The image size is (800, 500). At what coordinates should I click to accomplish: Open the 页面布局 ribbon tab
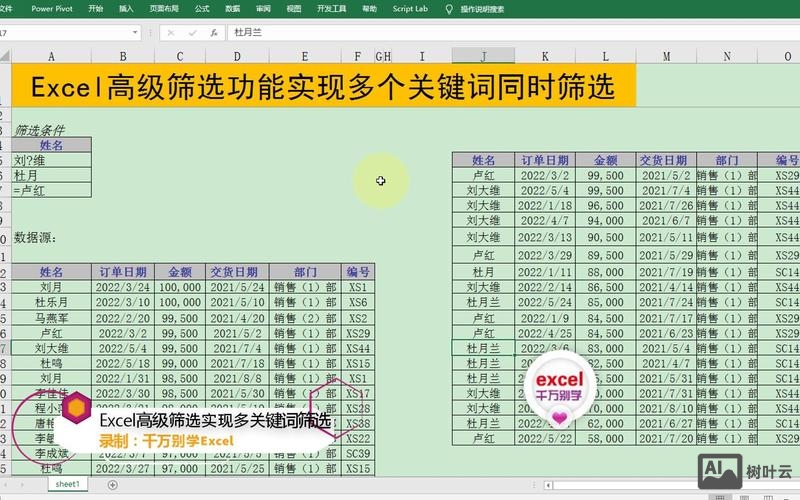click(164, 9)
